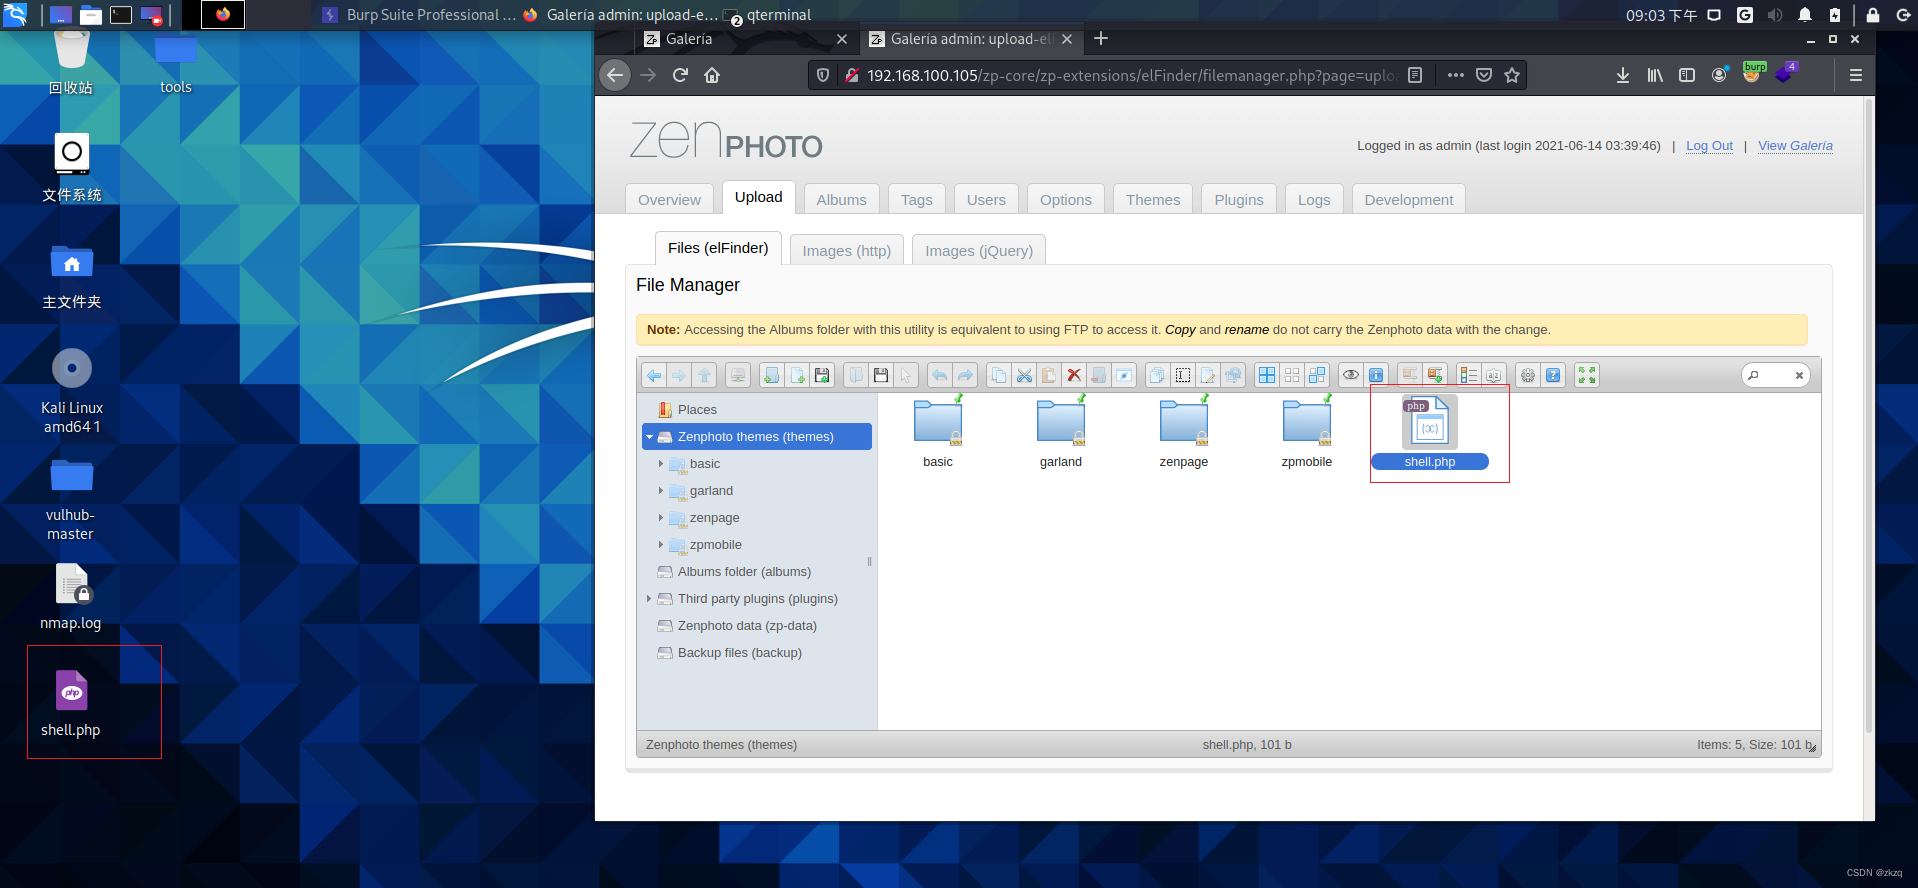Open the Firefox hamburger menu
The image size is (1918, 888).
1855,75
